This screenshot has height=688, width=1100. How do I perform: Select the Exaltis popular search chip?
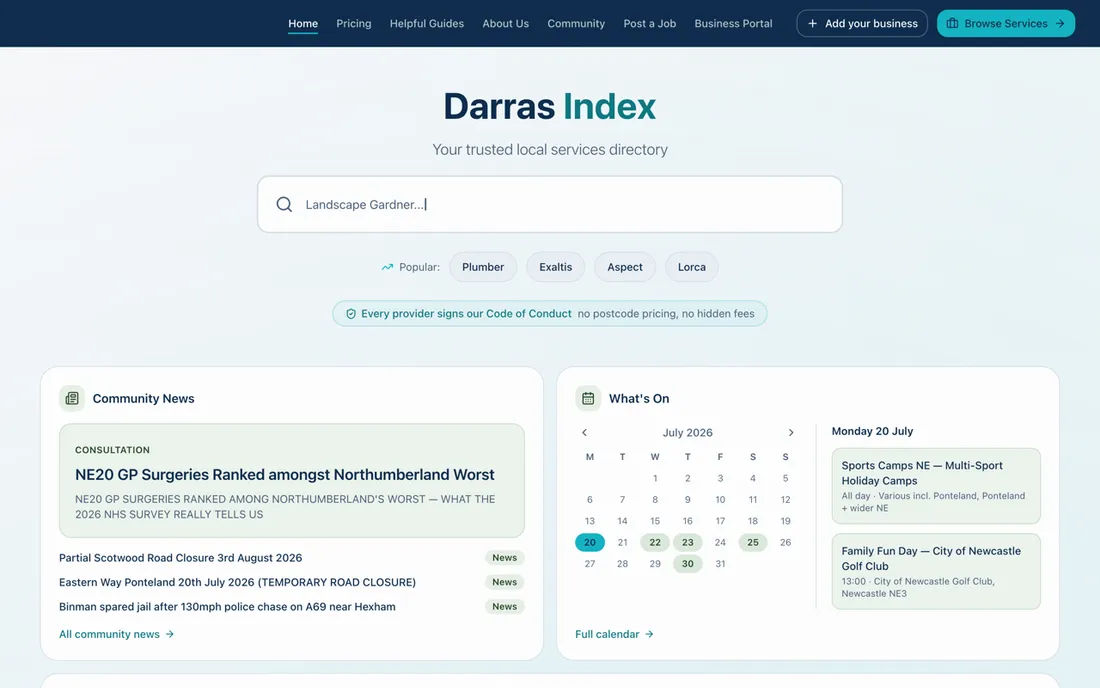point(556,267)
